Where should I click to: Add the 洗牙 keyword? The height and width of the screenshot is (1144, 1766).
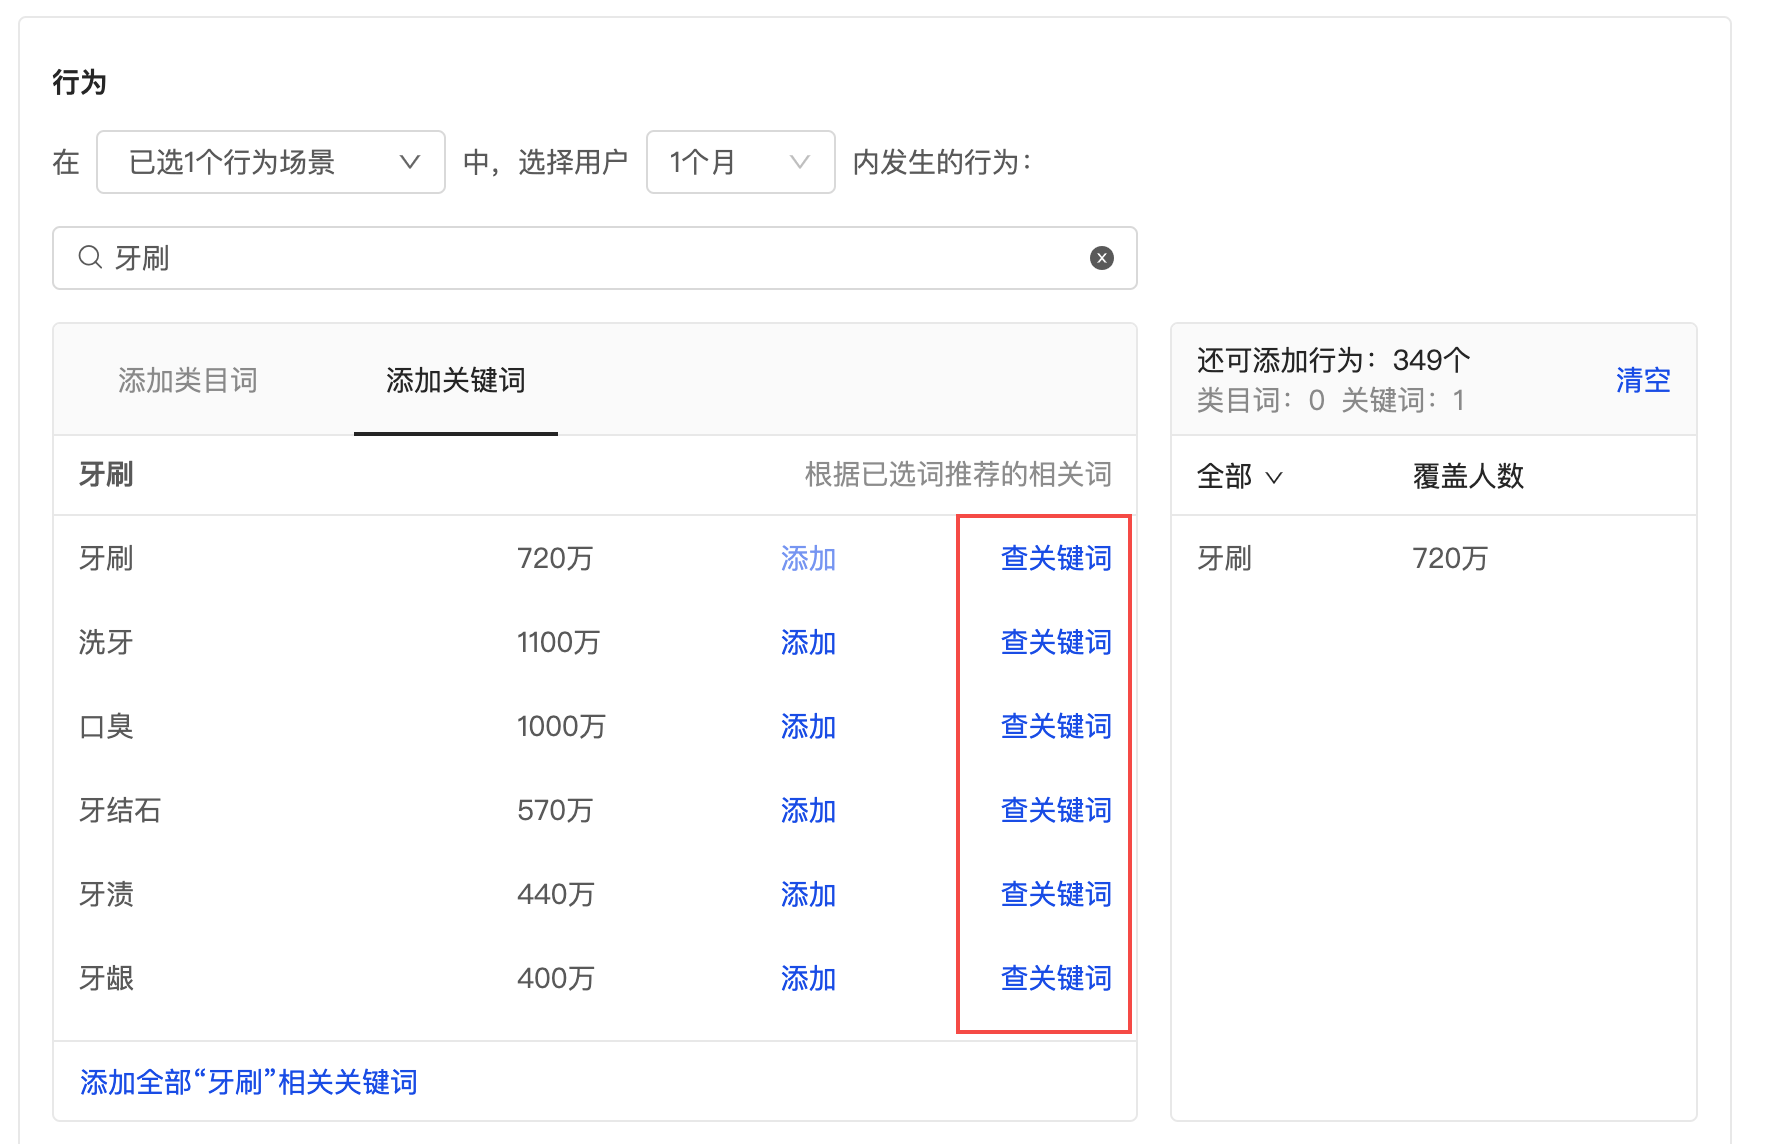[x=807, y=643]
